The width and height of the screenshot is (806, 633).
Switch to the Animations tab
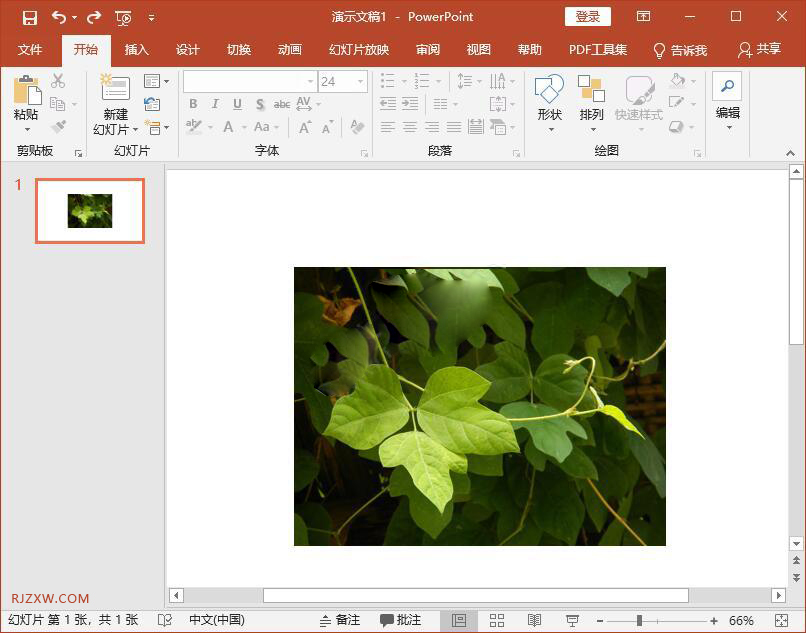pos(289,50)
